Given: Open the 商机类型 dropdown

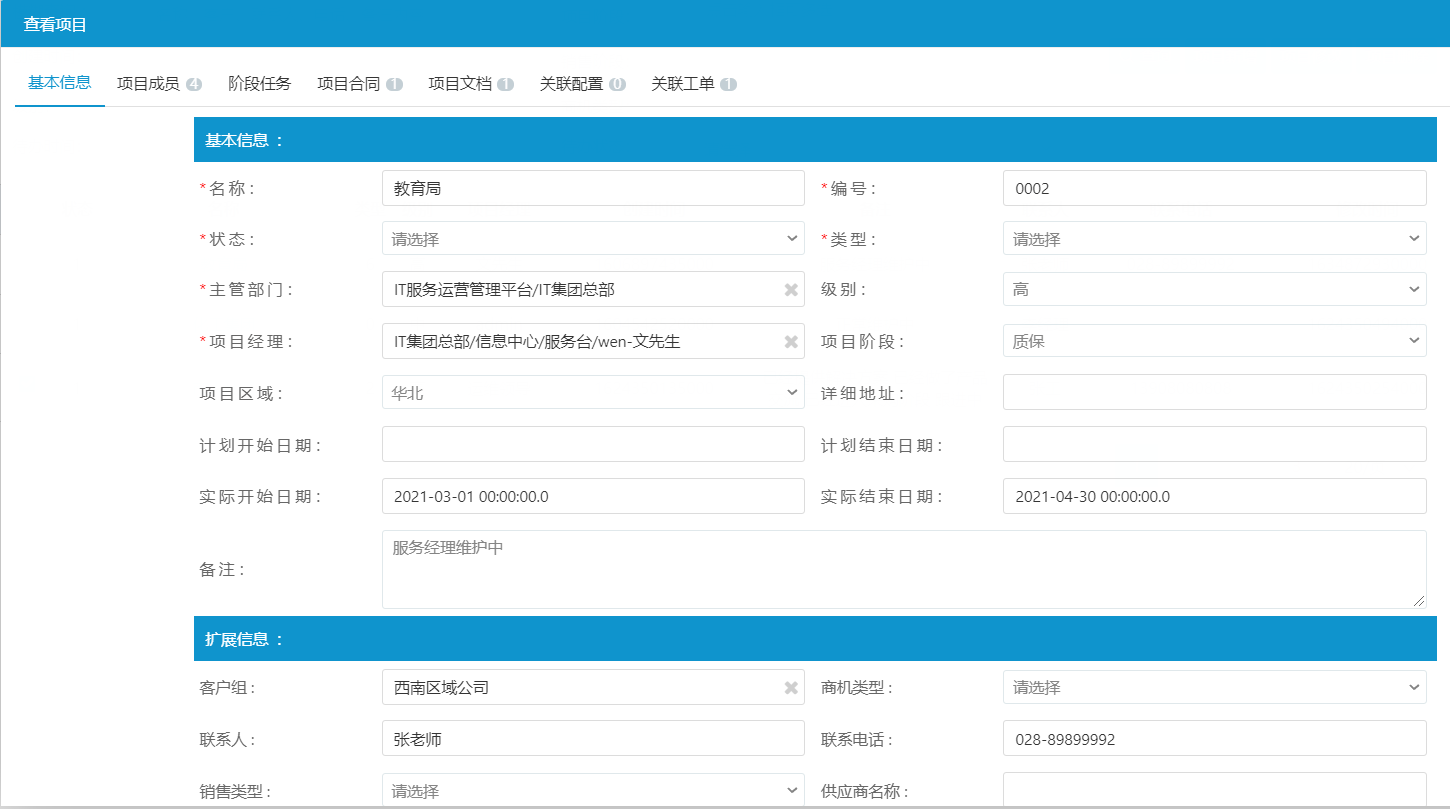Looking at the screenshot, I should click(1214, 687).
